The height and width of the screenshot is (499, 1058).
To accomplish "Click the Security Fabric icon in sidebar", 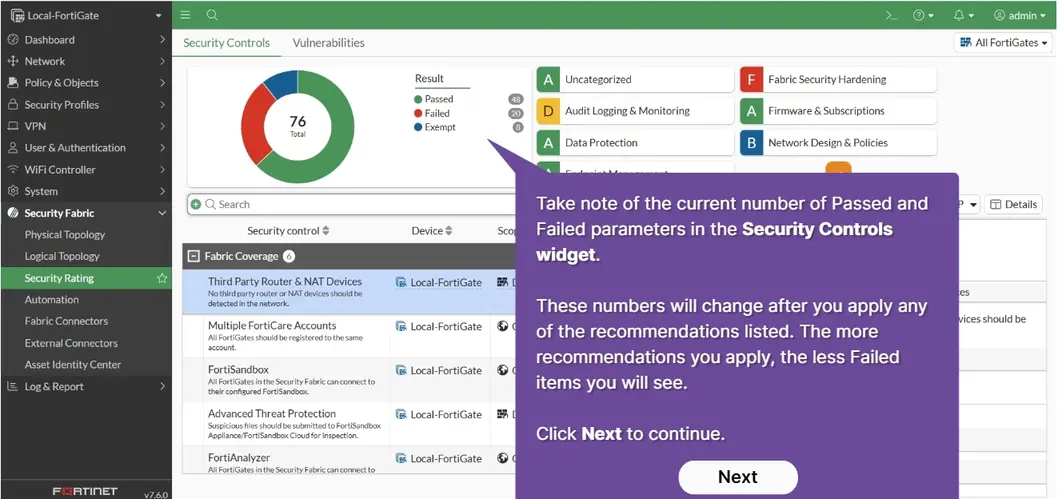I will tap(12, 213).
